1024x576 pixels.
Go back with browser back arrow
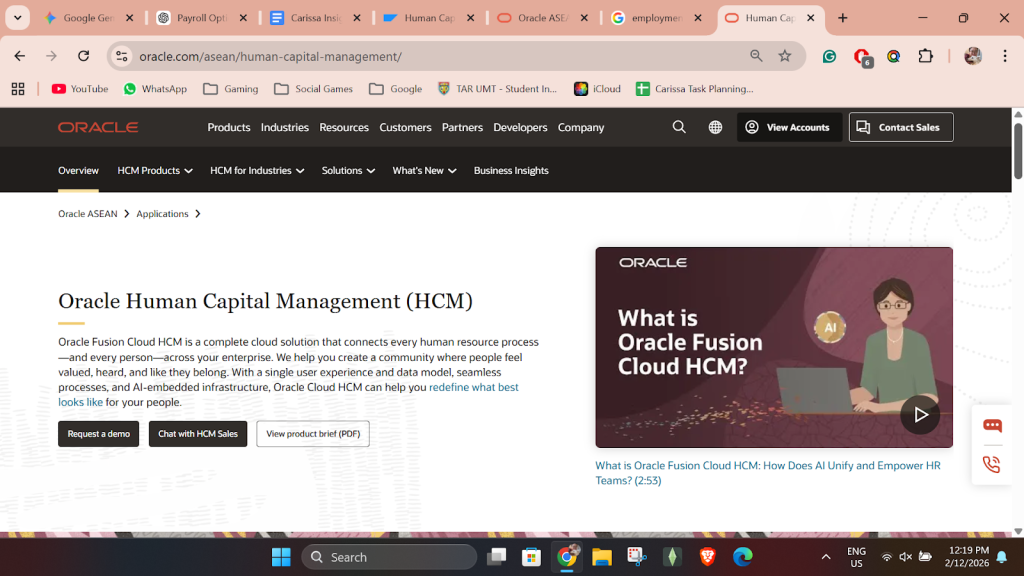pos(20,56)
